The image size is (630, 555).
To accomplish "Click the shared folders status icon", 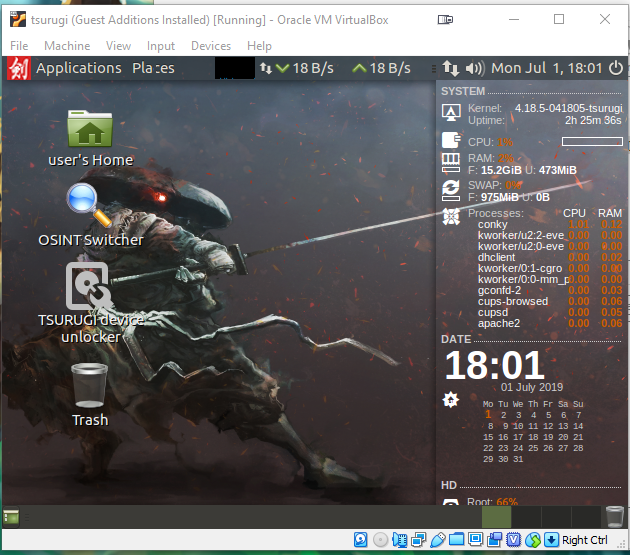I will pyautogui.click(x=456, y=540).
